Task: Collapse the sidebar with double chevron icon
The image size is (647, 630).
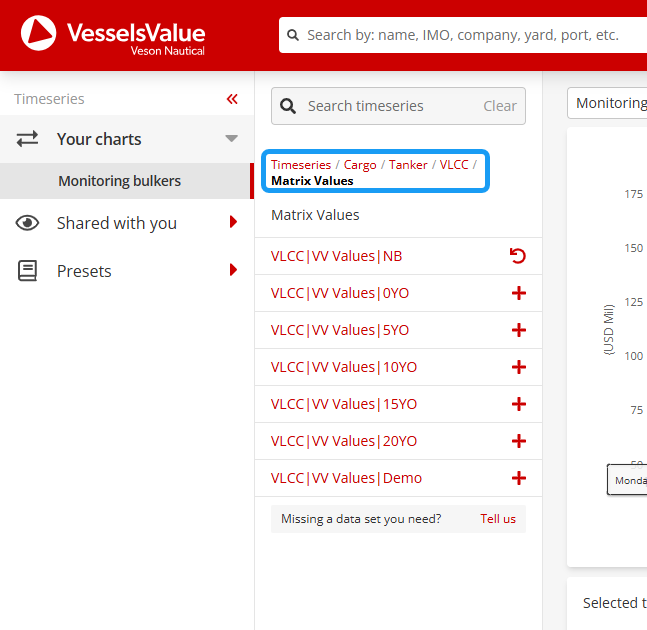Action: pyautogui.click(x=232, y=99)
